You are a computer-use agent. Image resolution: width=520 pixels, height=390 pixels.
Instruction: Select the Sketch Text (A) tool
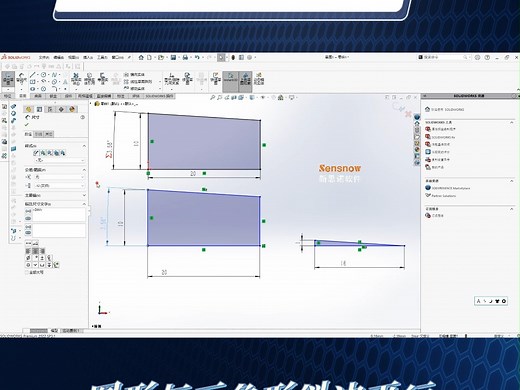coord(65,82)
